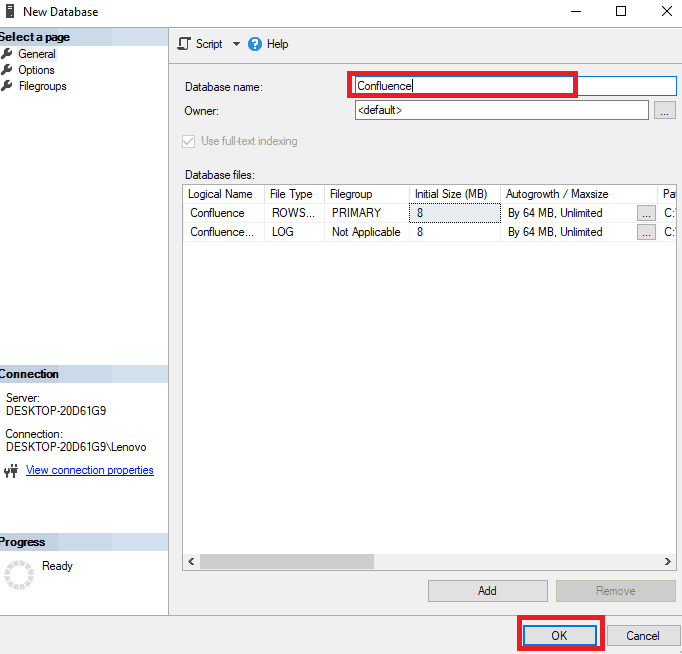Click the Database name text field
The image size is (682, 654).
click(500, 86)
